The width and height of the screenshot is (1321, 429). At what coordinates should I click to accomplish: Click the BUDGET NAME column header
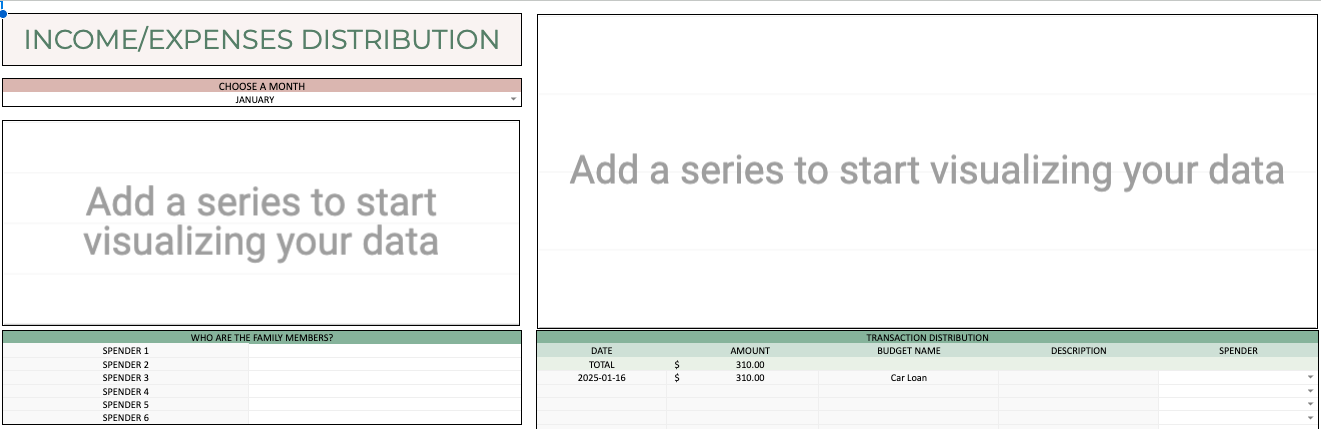tap(909, 351)
